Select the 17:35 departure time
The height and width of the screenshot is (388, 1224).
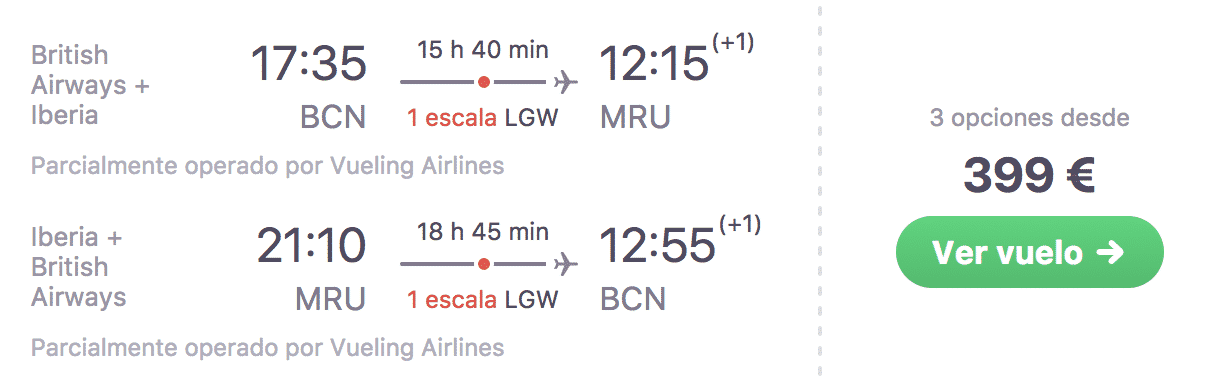309,64
